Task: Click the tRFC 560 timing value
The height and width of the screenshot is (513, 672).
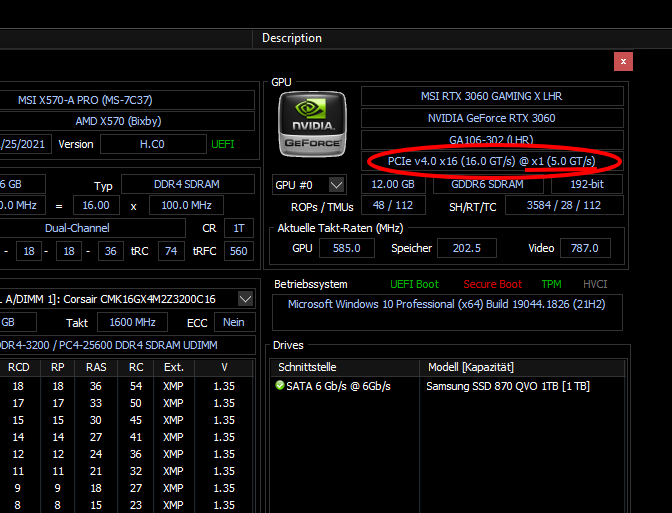Action: [238, 251]
